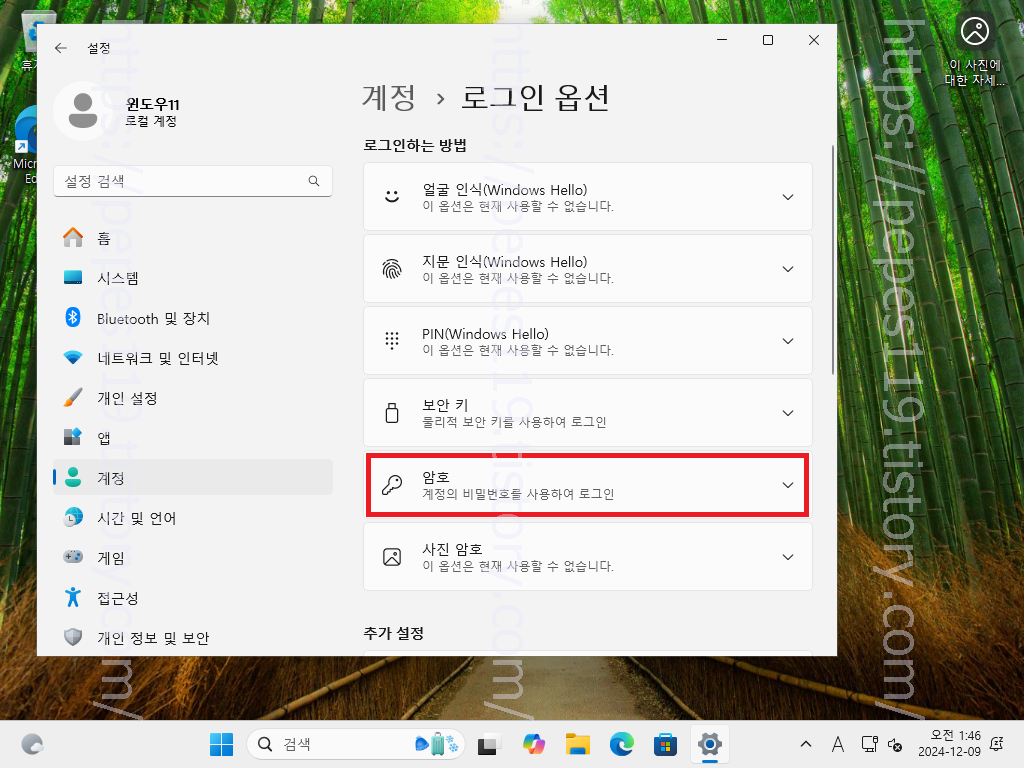Image resolution: width=1024 pixels, height=768 pixels.
Task: Click the key icon for 암호
Action: pyautogui.click(x=392, y=485)
